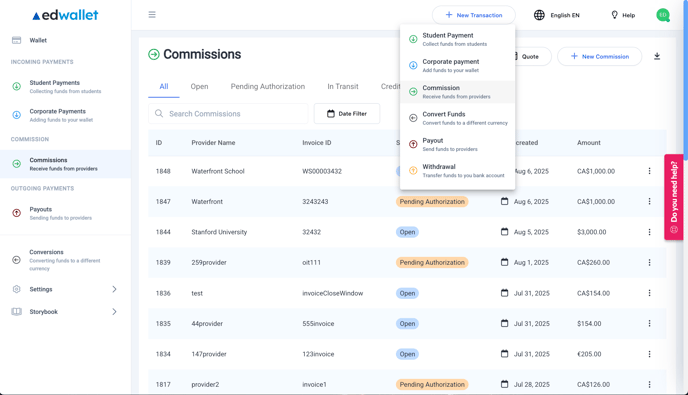Screen dimensions: 688x395
Task: Open row actions for commission 1834
Action: [649, 354]
